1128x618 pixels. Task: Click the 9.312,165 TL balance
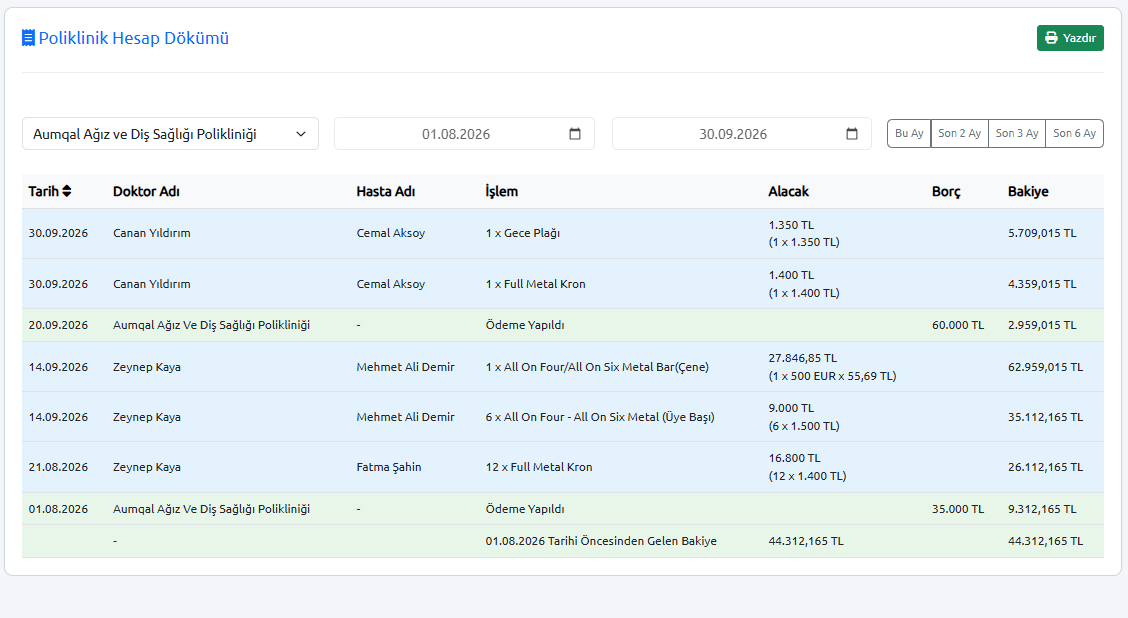(1042, 509)
